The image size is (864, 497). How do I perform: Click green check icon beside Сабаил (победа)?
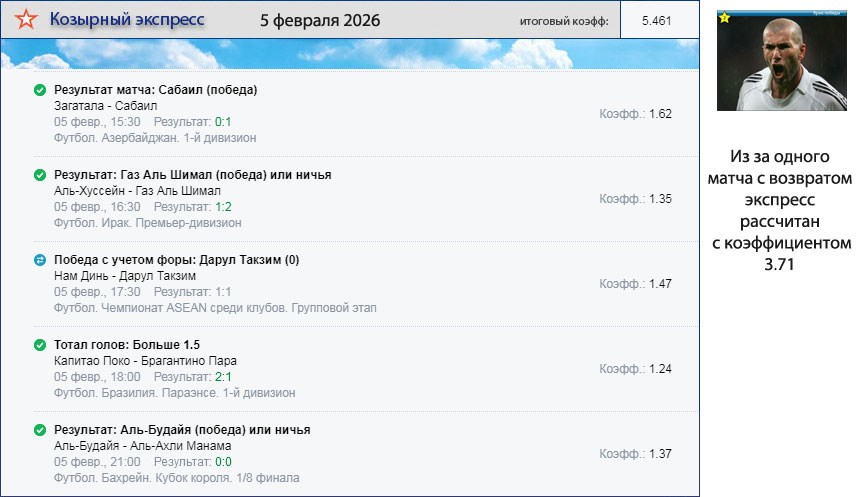(40, 90)
